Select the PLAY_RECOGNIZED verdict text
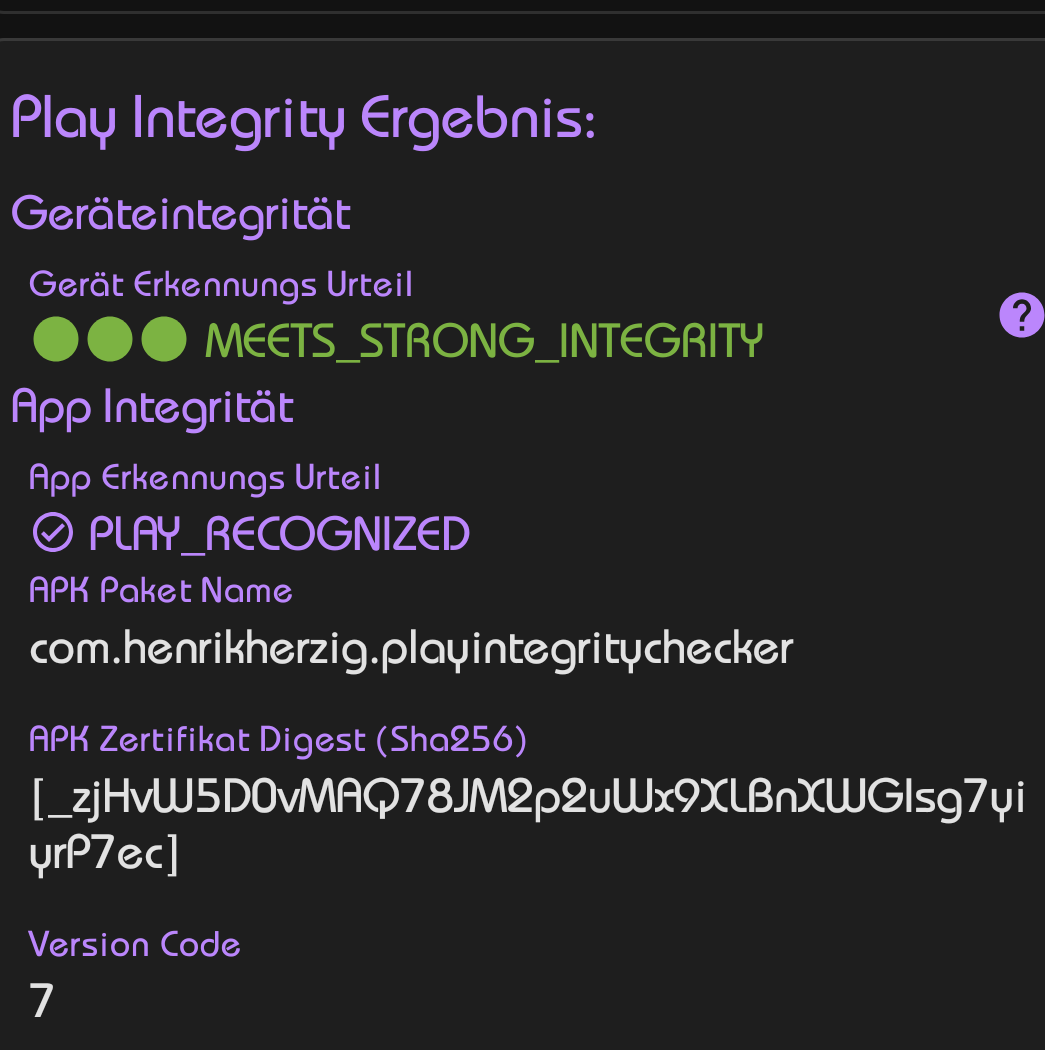The image size is (1045, 1050). [280, 534]
